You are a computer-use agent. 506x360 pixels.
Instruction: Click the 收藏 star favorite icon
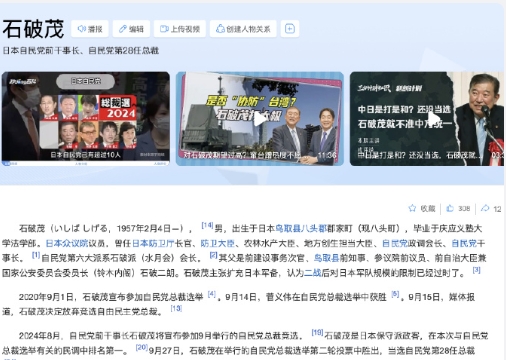click(x=412, y=208)
